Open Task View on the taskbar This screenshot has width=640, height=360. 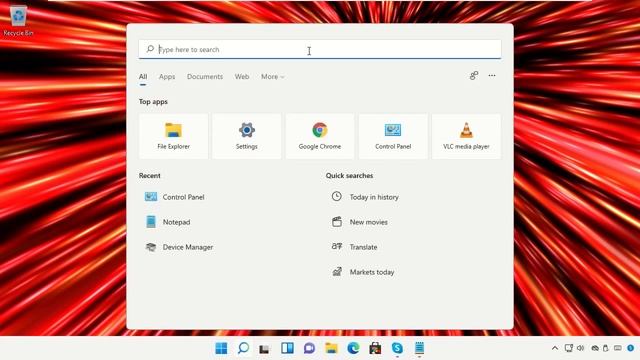(x=265, y=349)
